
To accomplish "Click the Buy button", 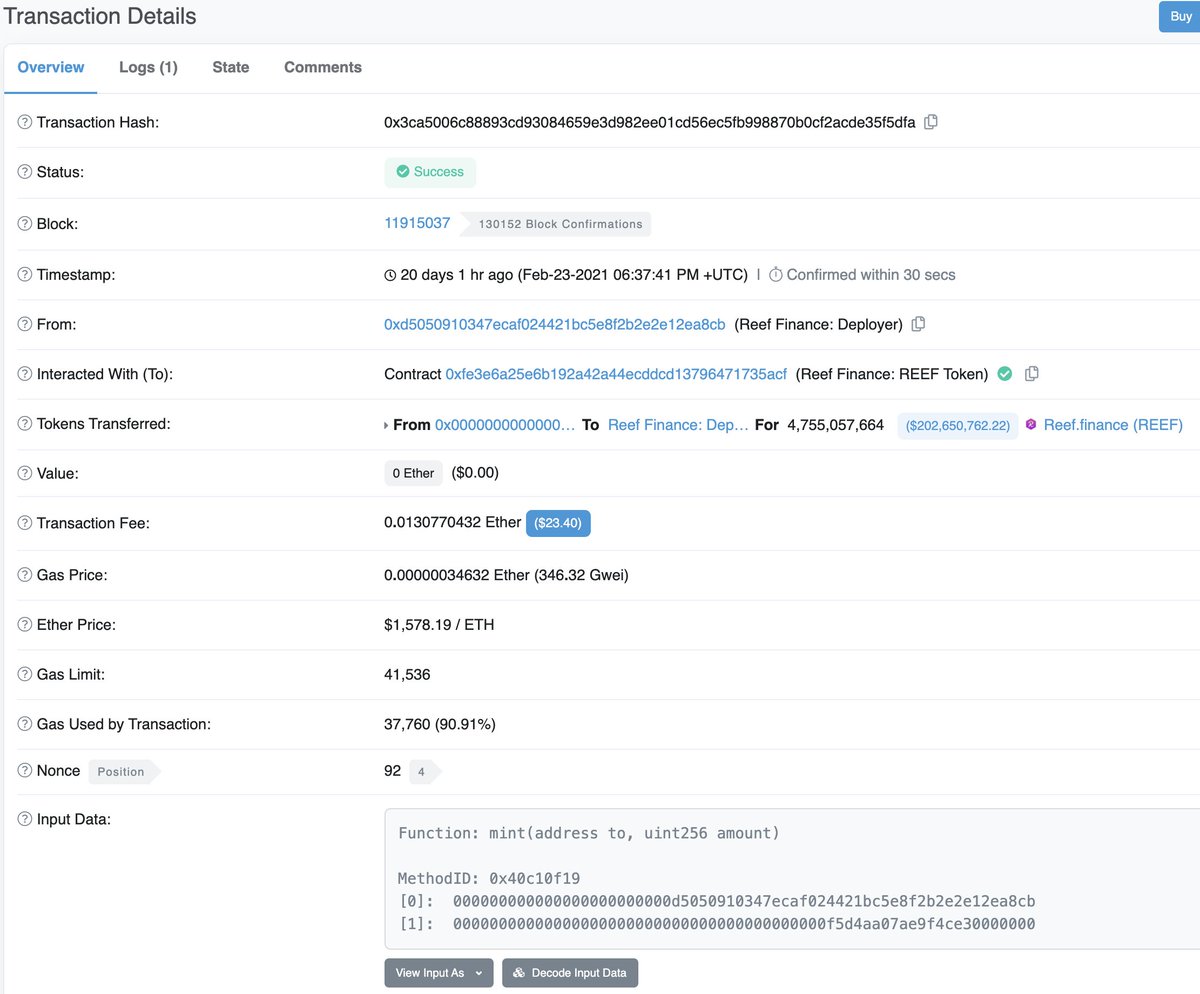I will [1180, 17].
